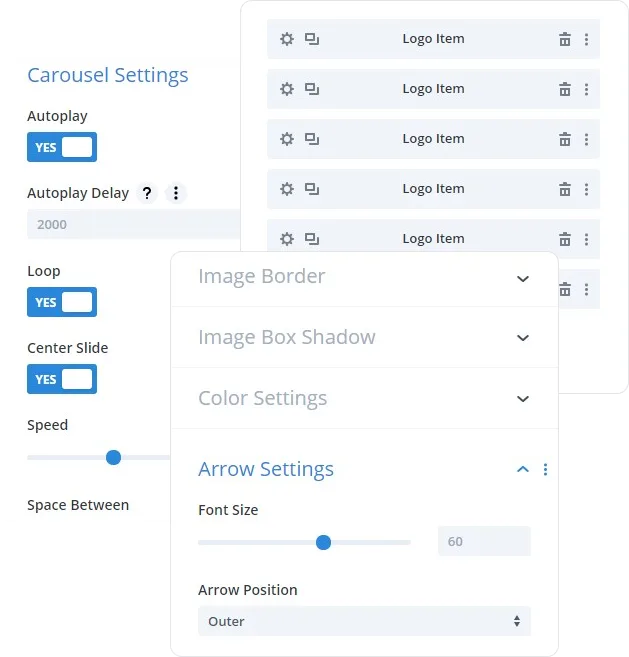
Task: Click the Font Size slider handle
Action: (x=323, y=542)
